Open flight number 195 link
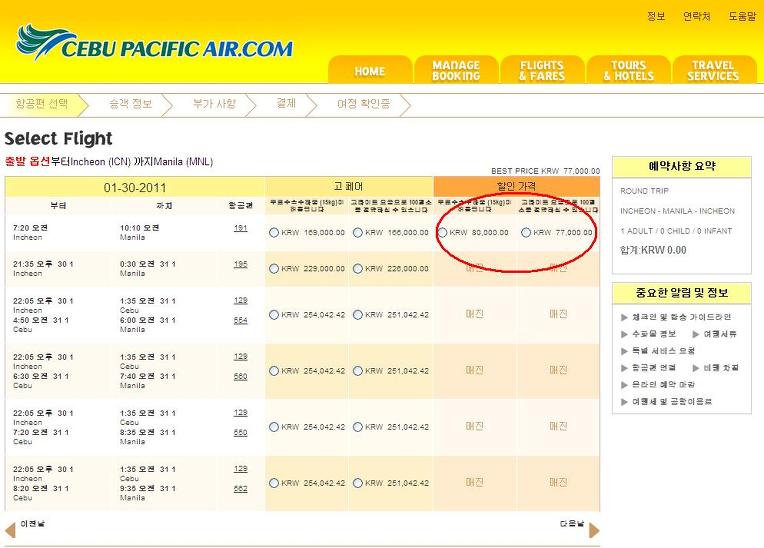Viewport: 764px width, 548px height. tap(241, 265)
